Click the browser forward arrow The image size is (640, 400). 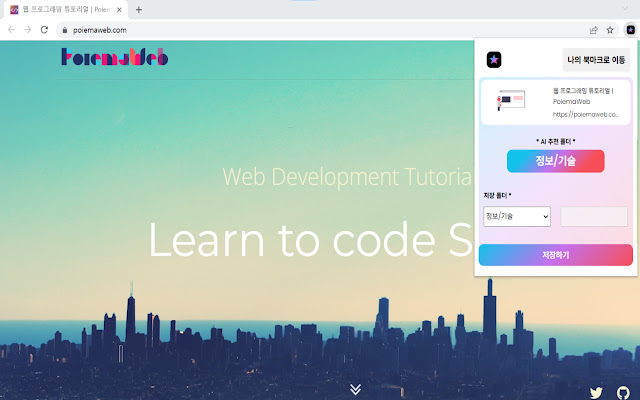[x=28, y=30]
